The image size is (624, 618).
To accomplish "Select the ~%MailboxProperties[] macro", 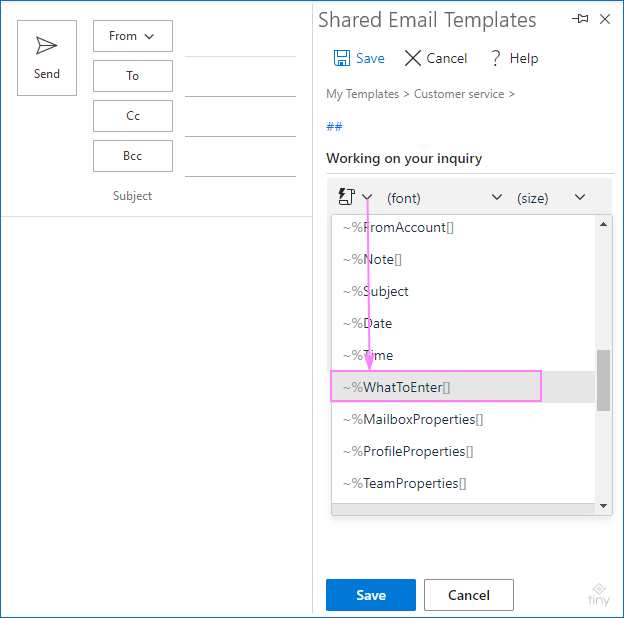I will pyautogui.click(x=463, y=419).
